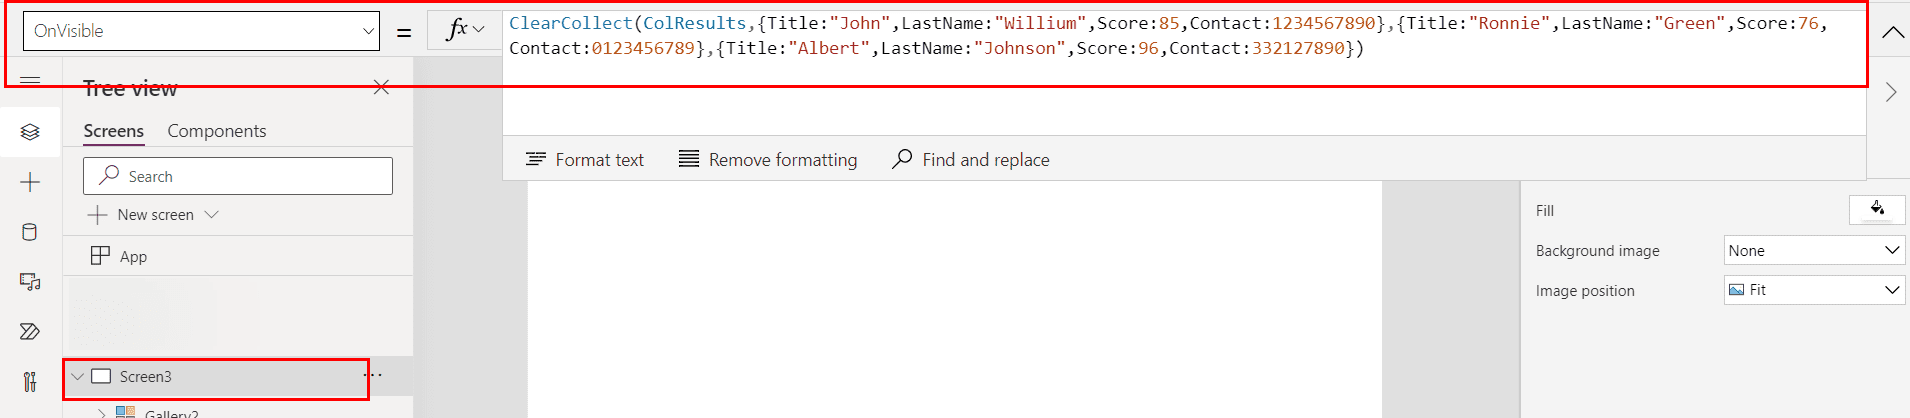Expand the Gallery2 tree node
Screen dimensions: 1910x418
click(101, 413)
